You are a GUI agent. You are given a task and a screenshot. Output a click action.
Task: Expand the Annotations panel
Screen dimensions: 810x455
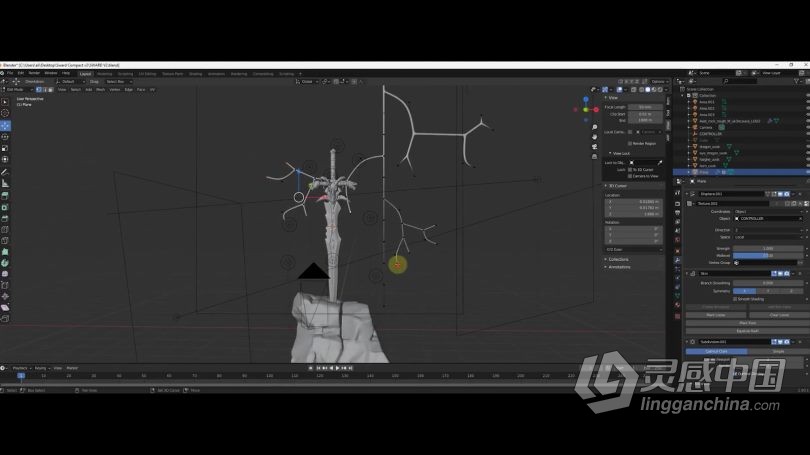618,267
